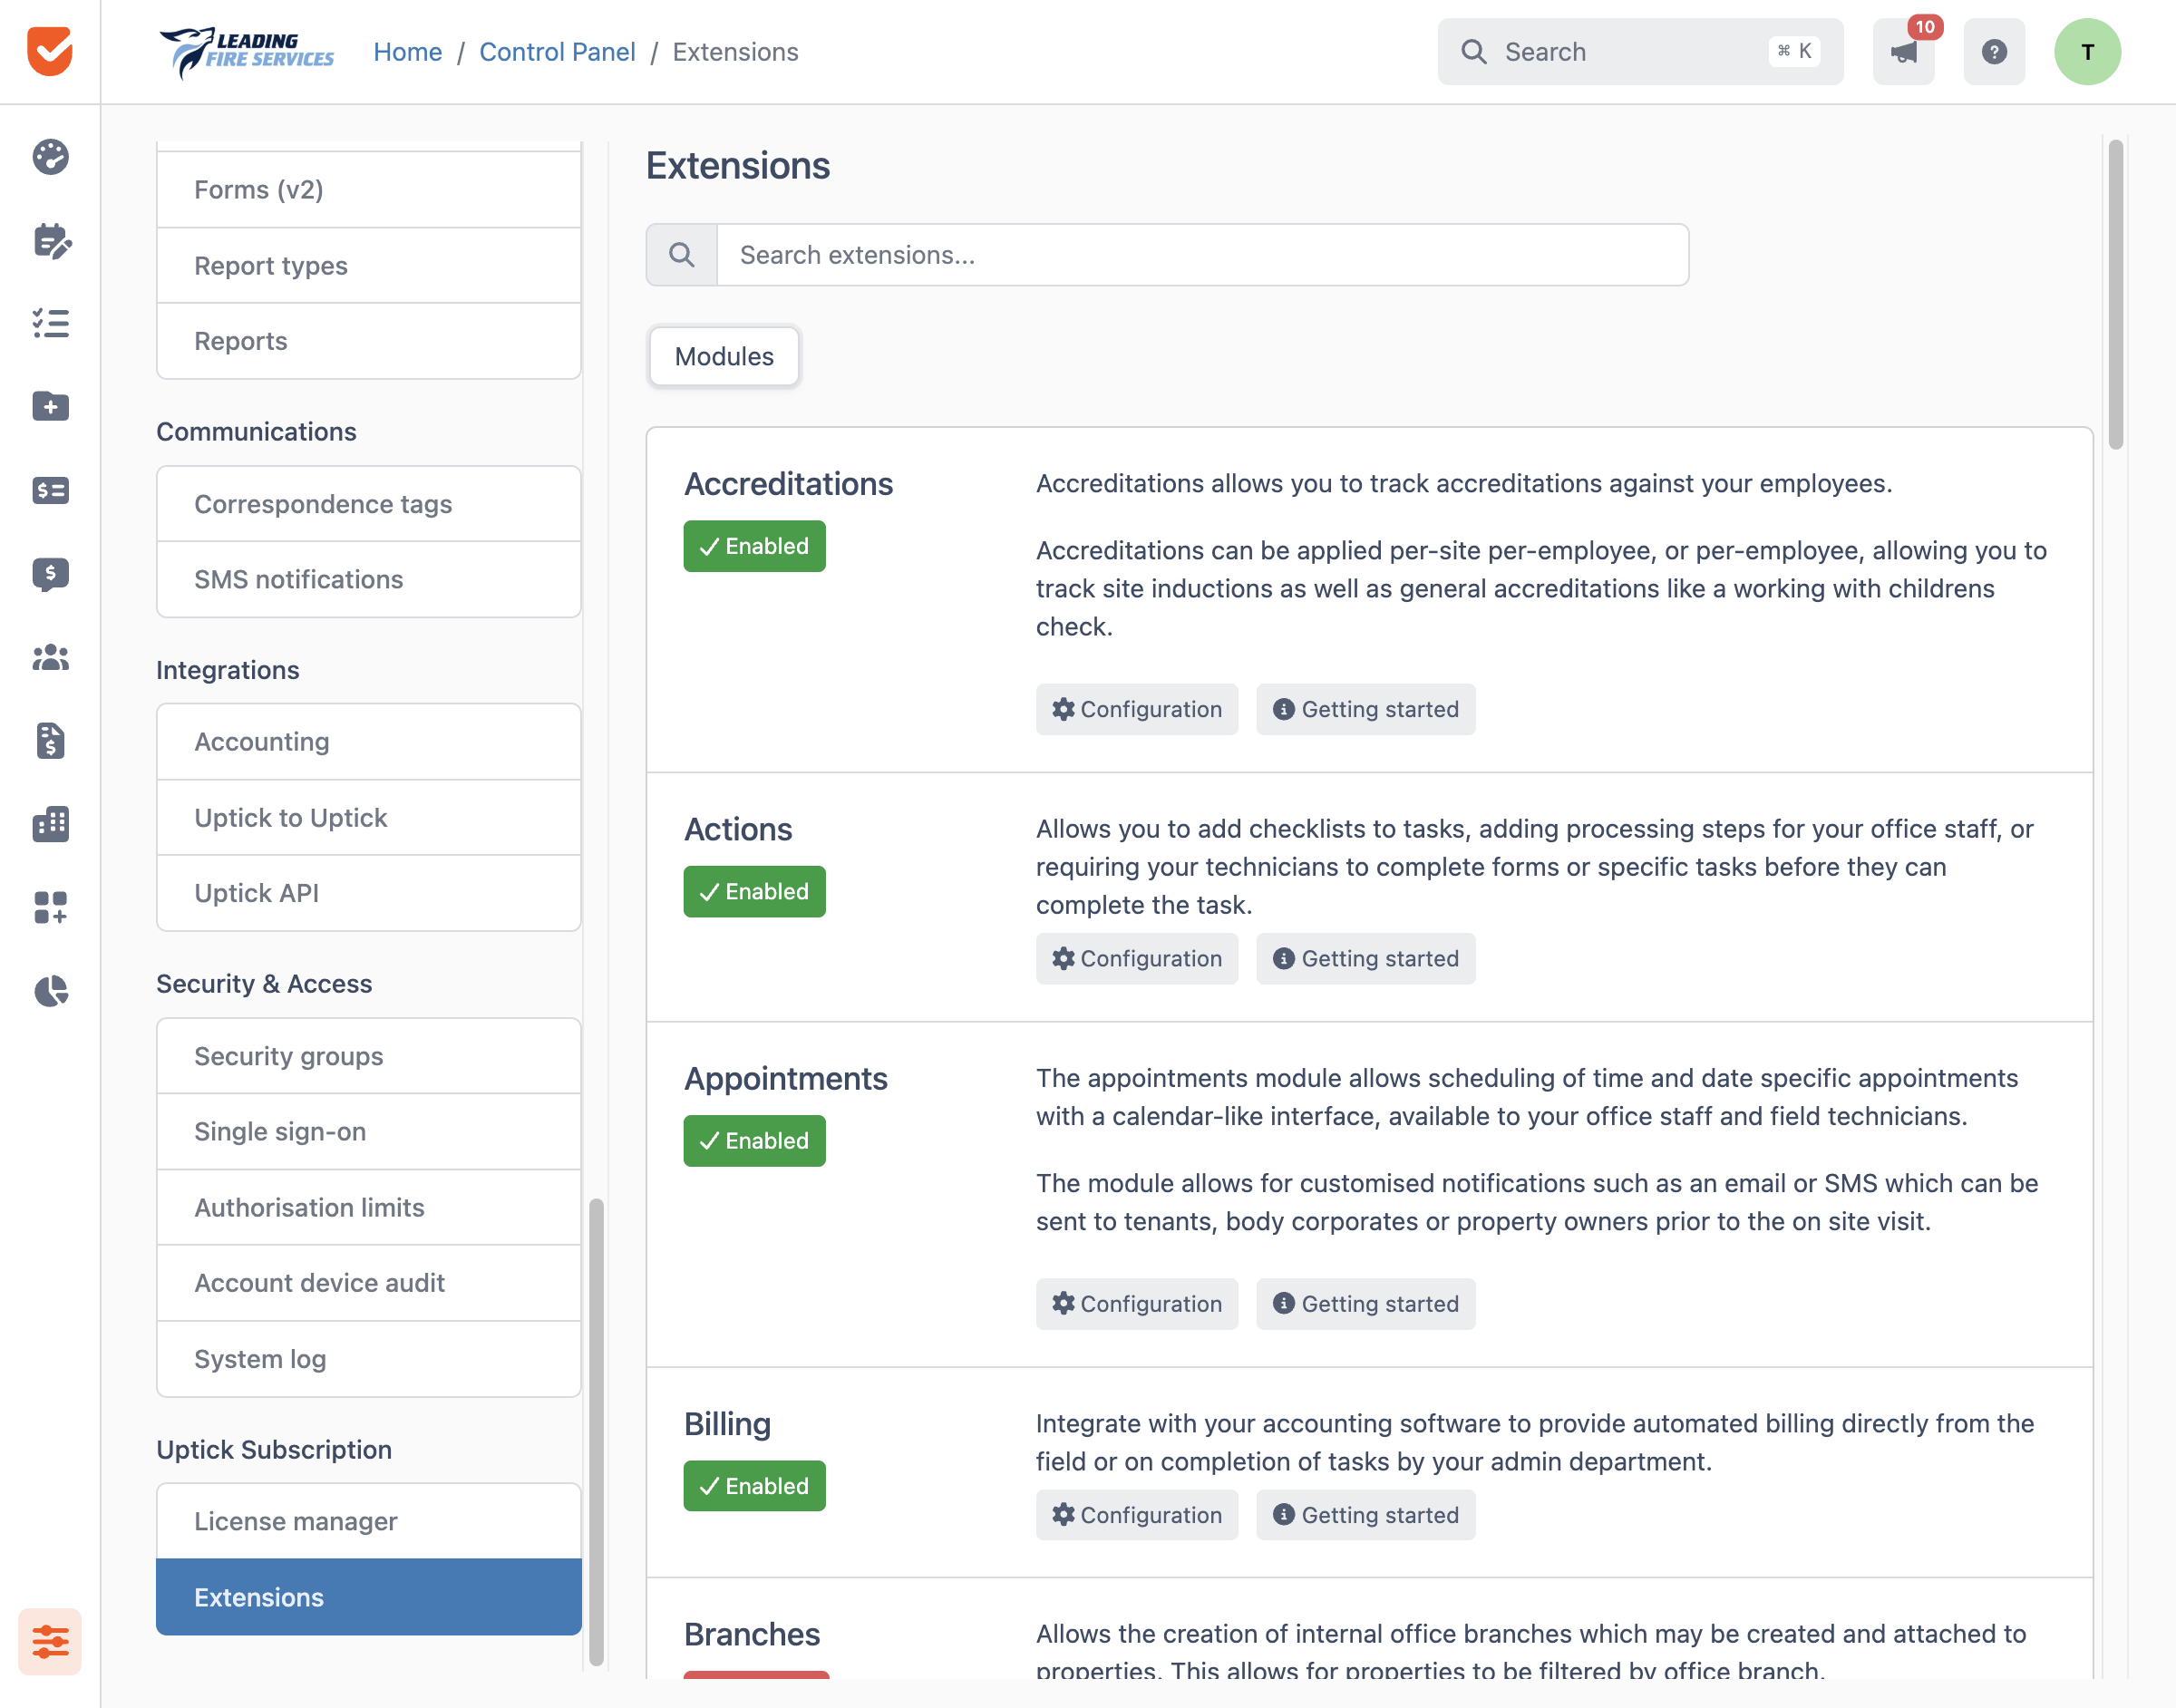This screenshot has width=2176, height=1708.
Task: Open Actions Getting started guide
Action: 1366,958
